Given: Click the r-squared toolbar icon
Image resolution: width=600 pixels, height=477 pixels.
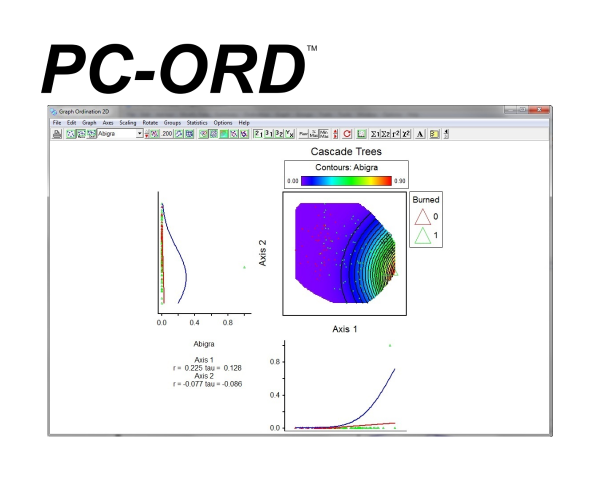Looking at the screenshot, I should [x=396, y=134].
